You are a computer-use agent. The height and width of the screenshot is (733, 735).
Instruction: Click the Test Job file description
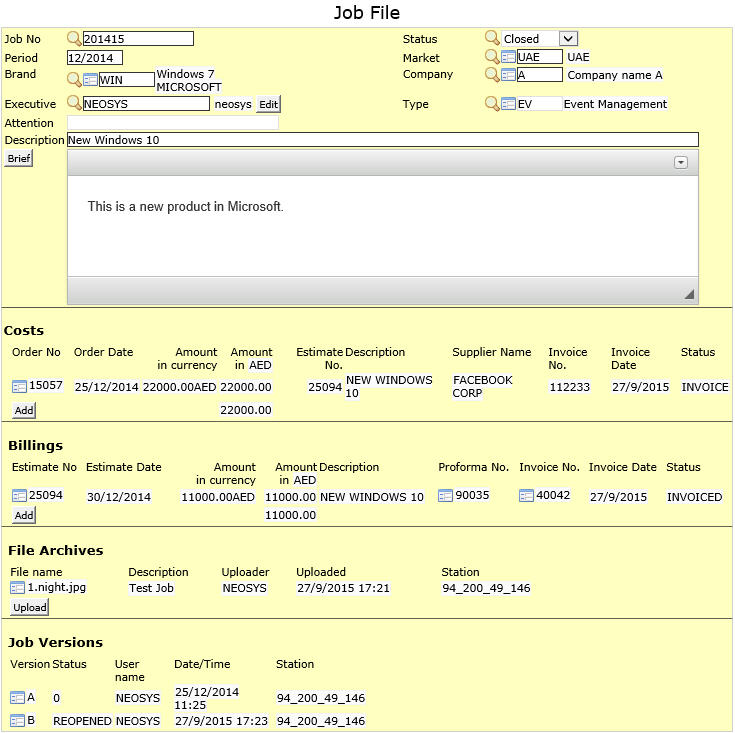click(x=151, y=588)
